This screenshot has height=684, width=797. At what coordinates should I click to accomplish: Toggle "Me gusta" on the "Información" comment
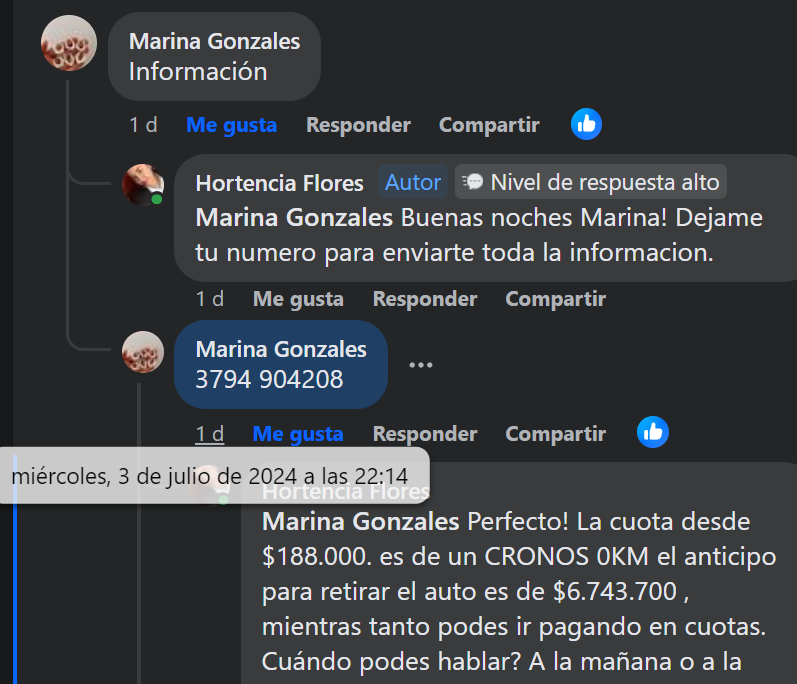coord(231,125)
